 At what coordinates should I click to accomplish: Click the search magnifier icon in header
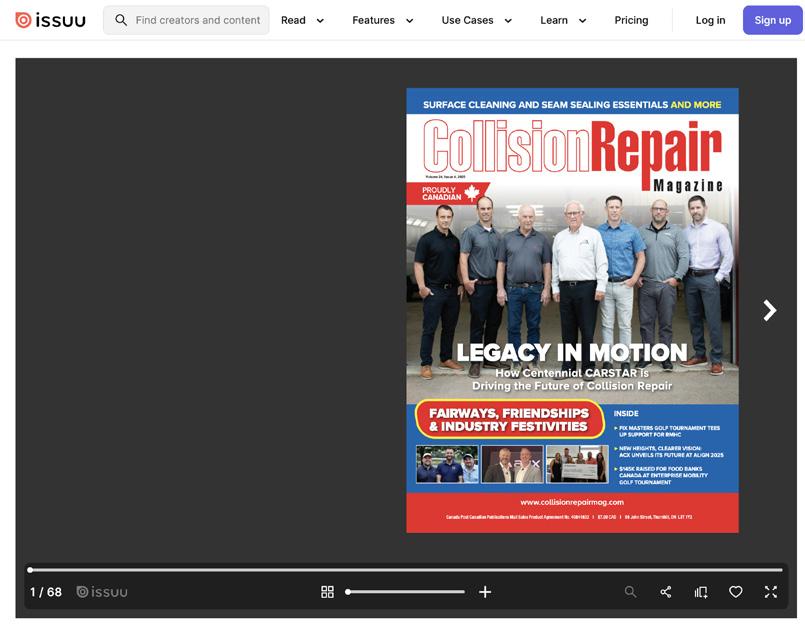coord(121,20)
